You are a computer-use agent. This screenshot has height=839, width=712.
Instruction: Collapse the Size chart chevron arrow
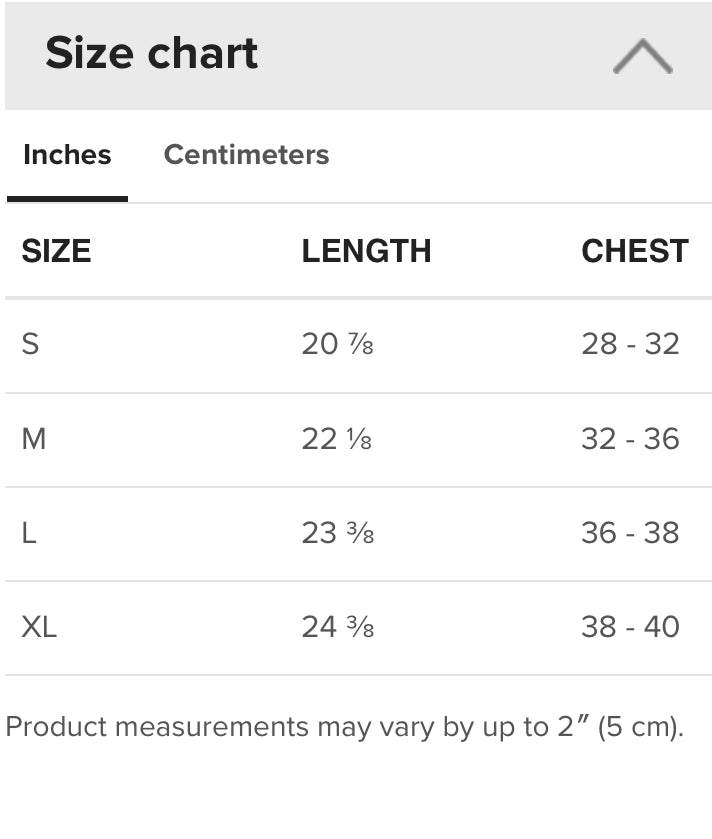(x=642, y=57)
